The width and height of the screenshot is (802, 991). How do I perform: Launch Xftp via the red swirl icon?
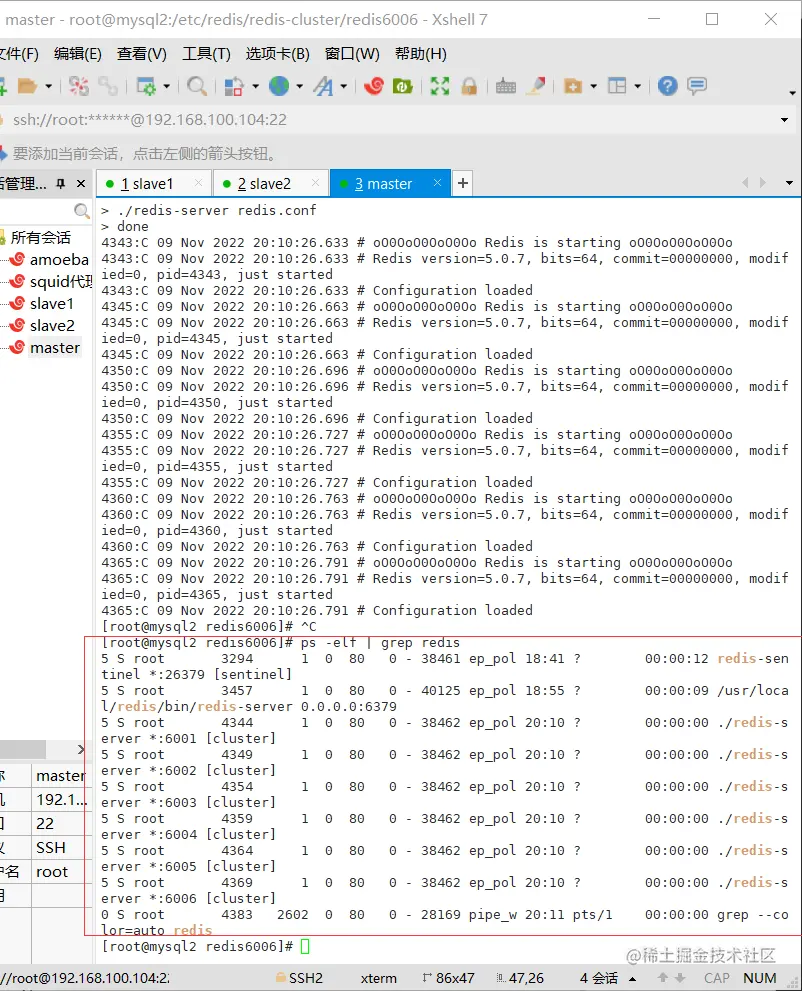(x=374, y=86)
